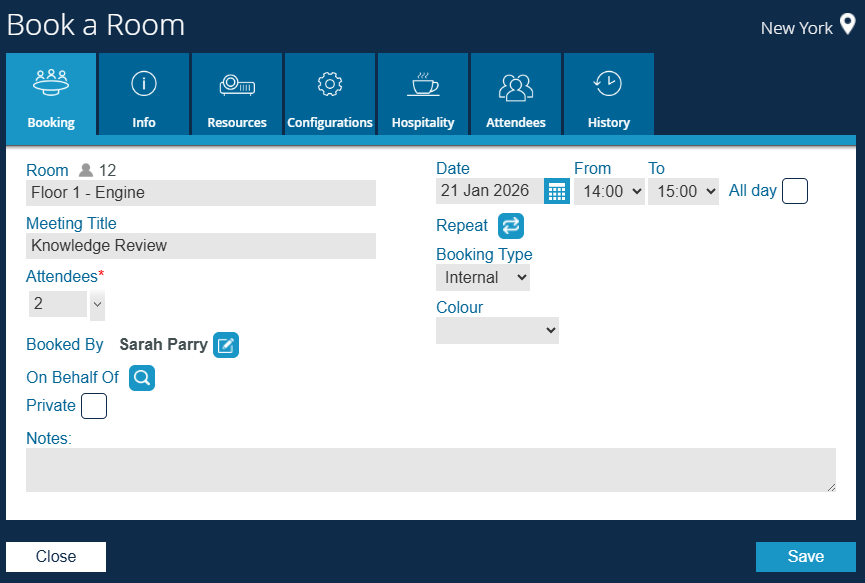
Task: Click the Repeat booking icon
Action: (511, 226)
